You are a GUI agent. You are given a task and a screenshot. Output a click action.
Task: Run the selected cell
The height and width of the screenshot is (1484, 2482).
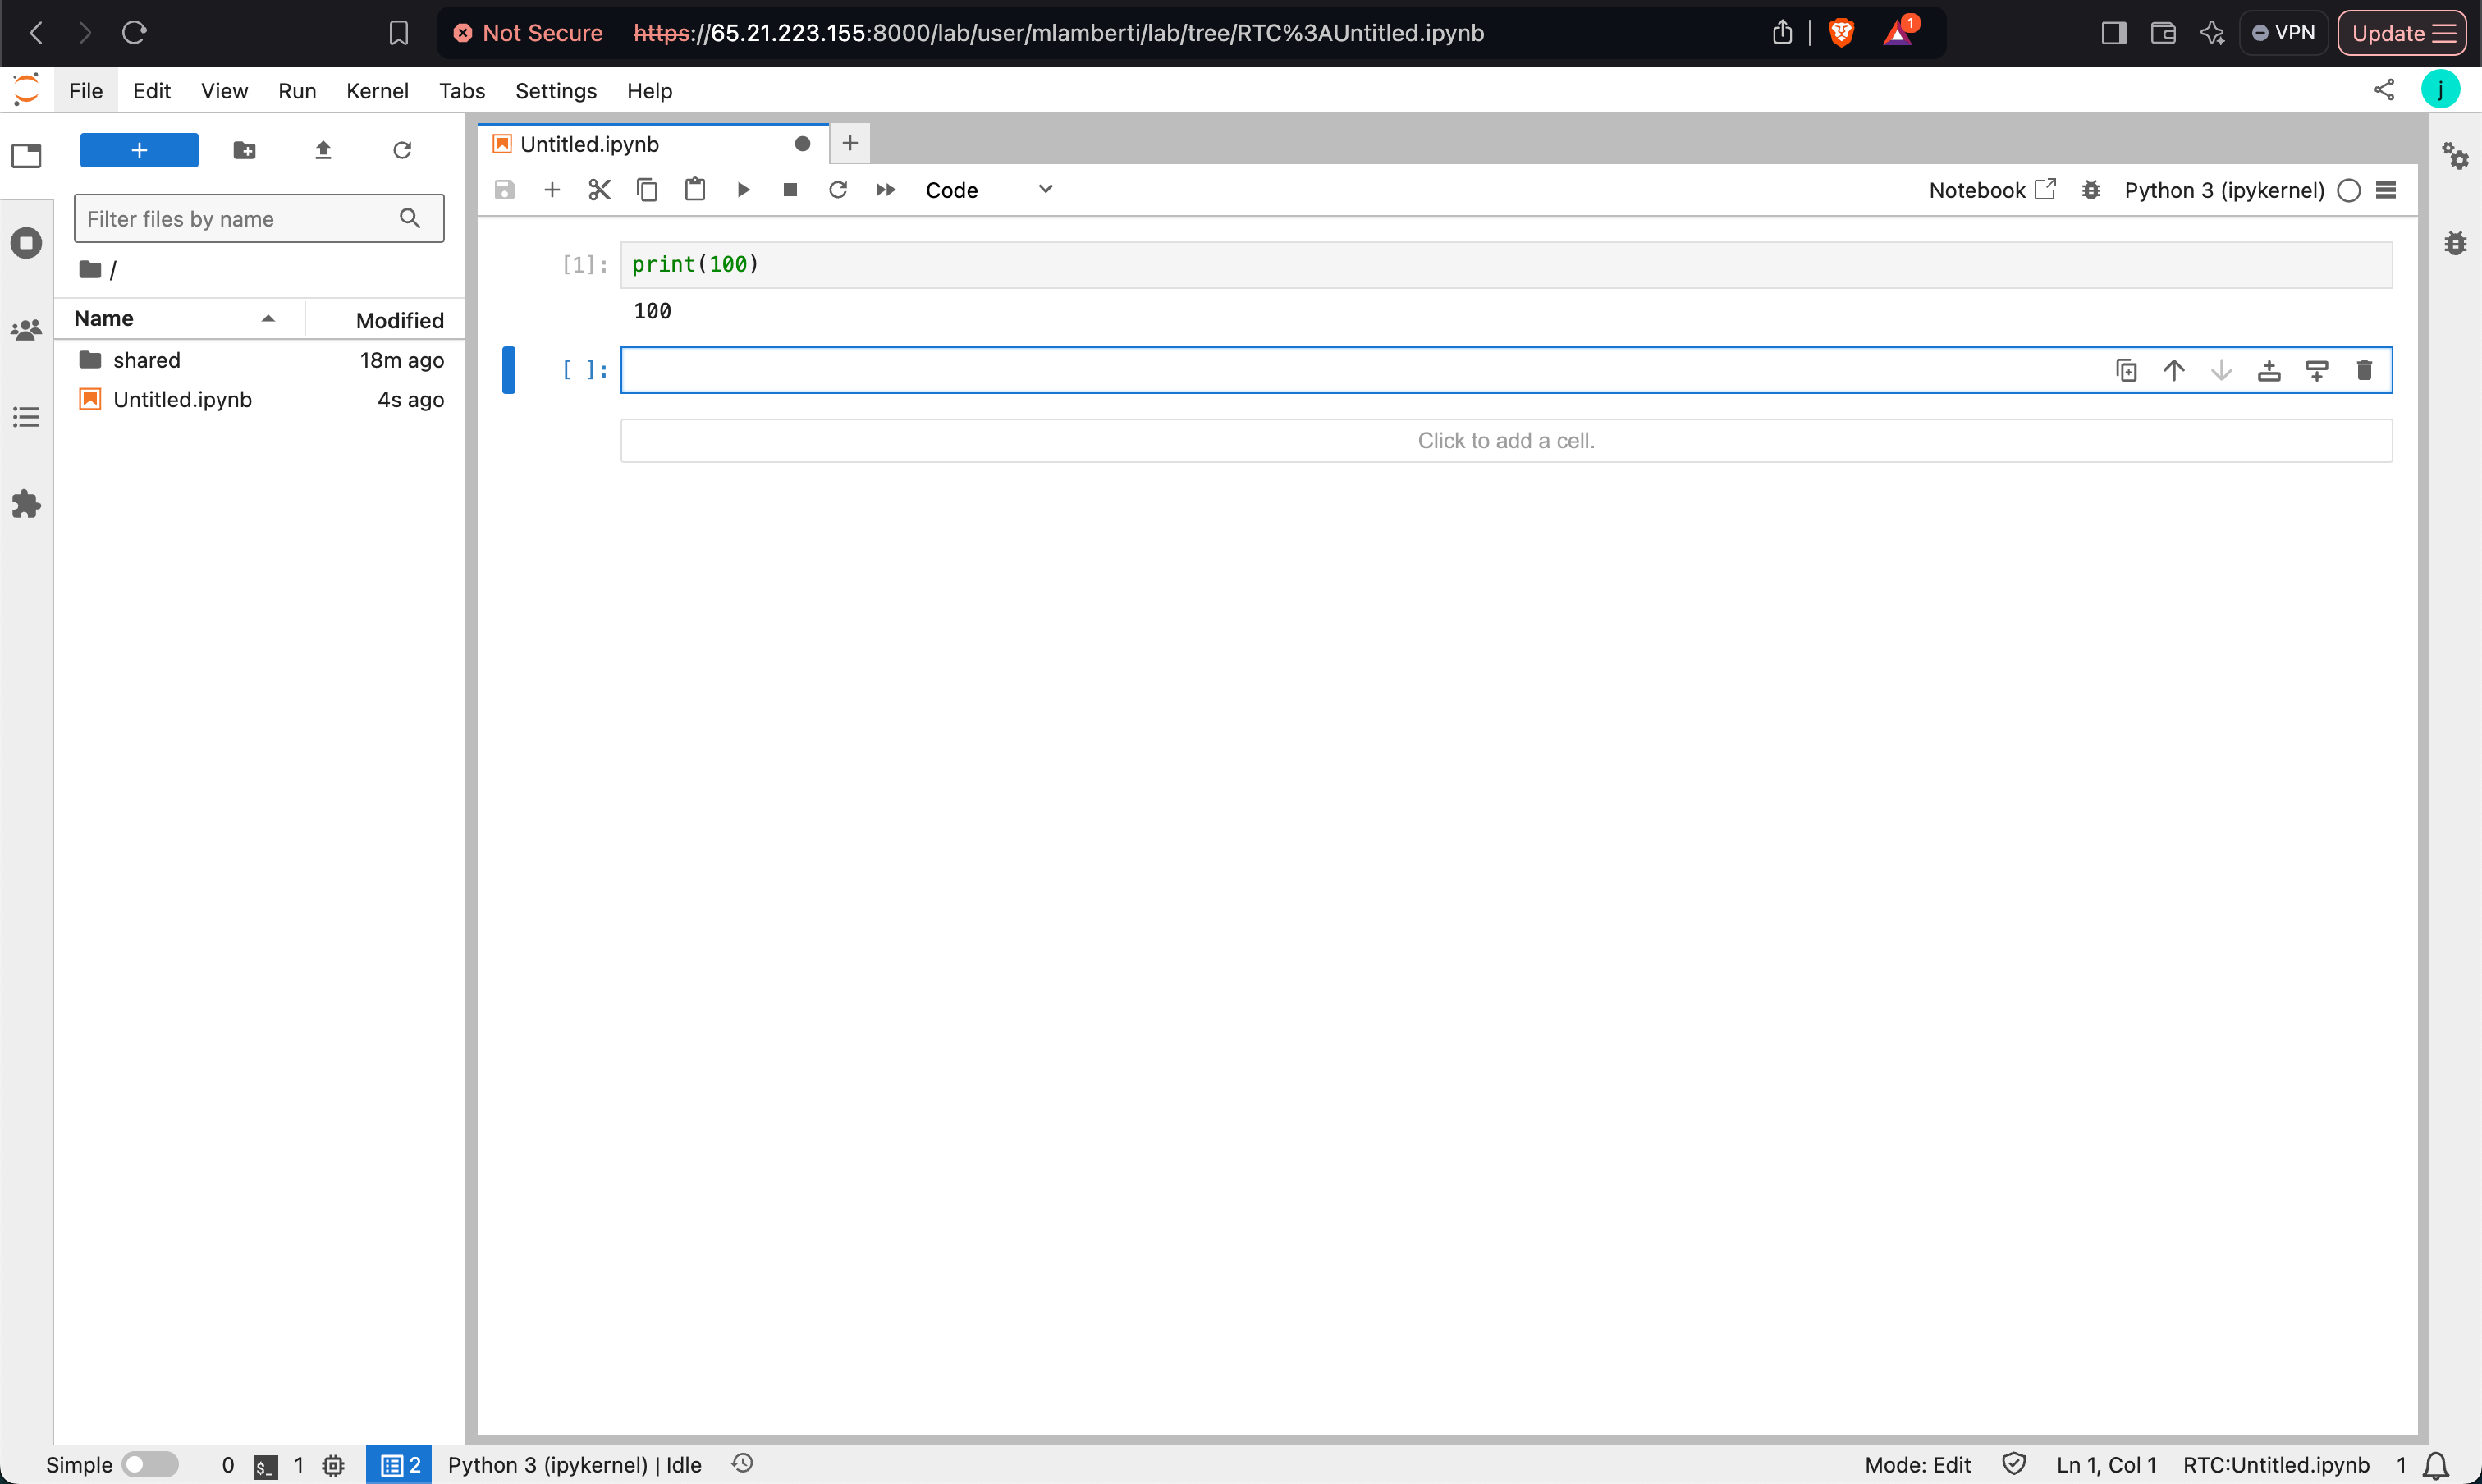click(743, 190)
